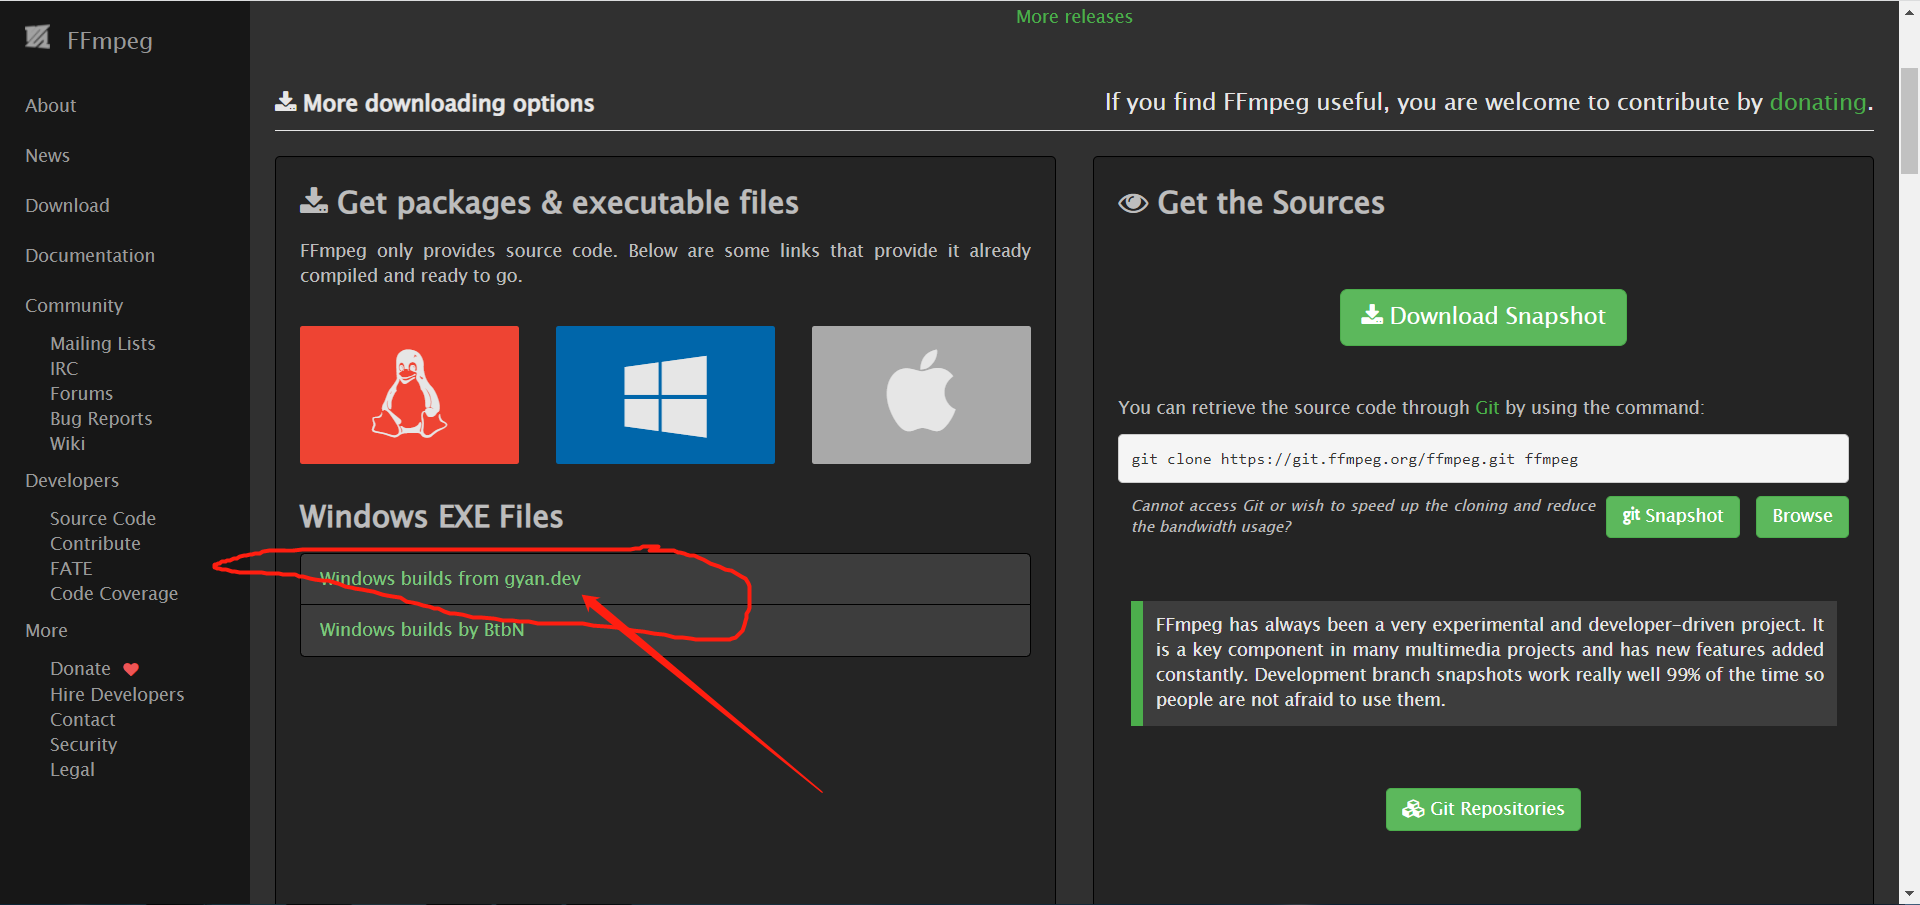The image size is (1920, 905).
Task: Open Documentation from the sidebar
Action: click(x=90, y=255)
